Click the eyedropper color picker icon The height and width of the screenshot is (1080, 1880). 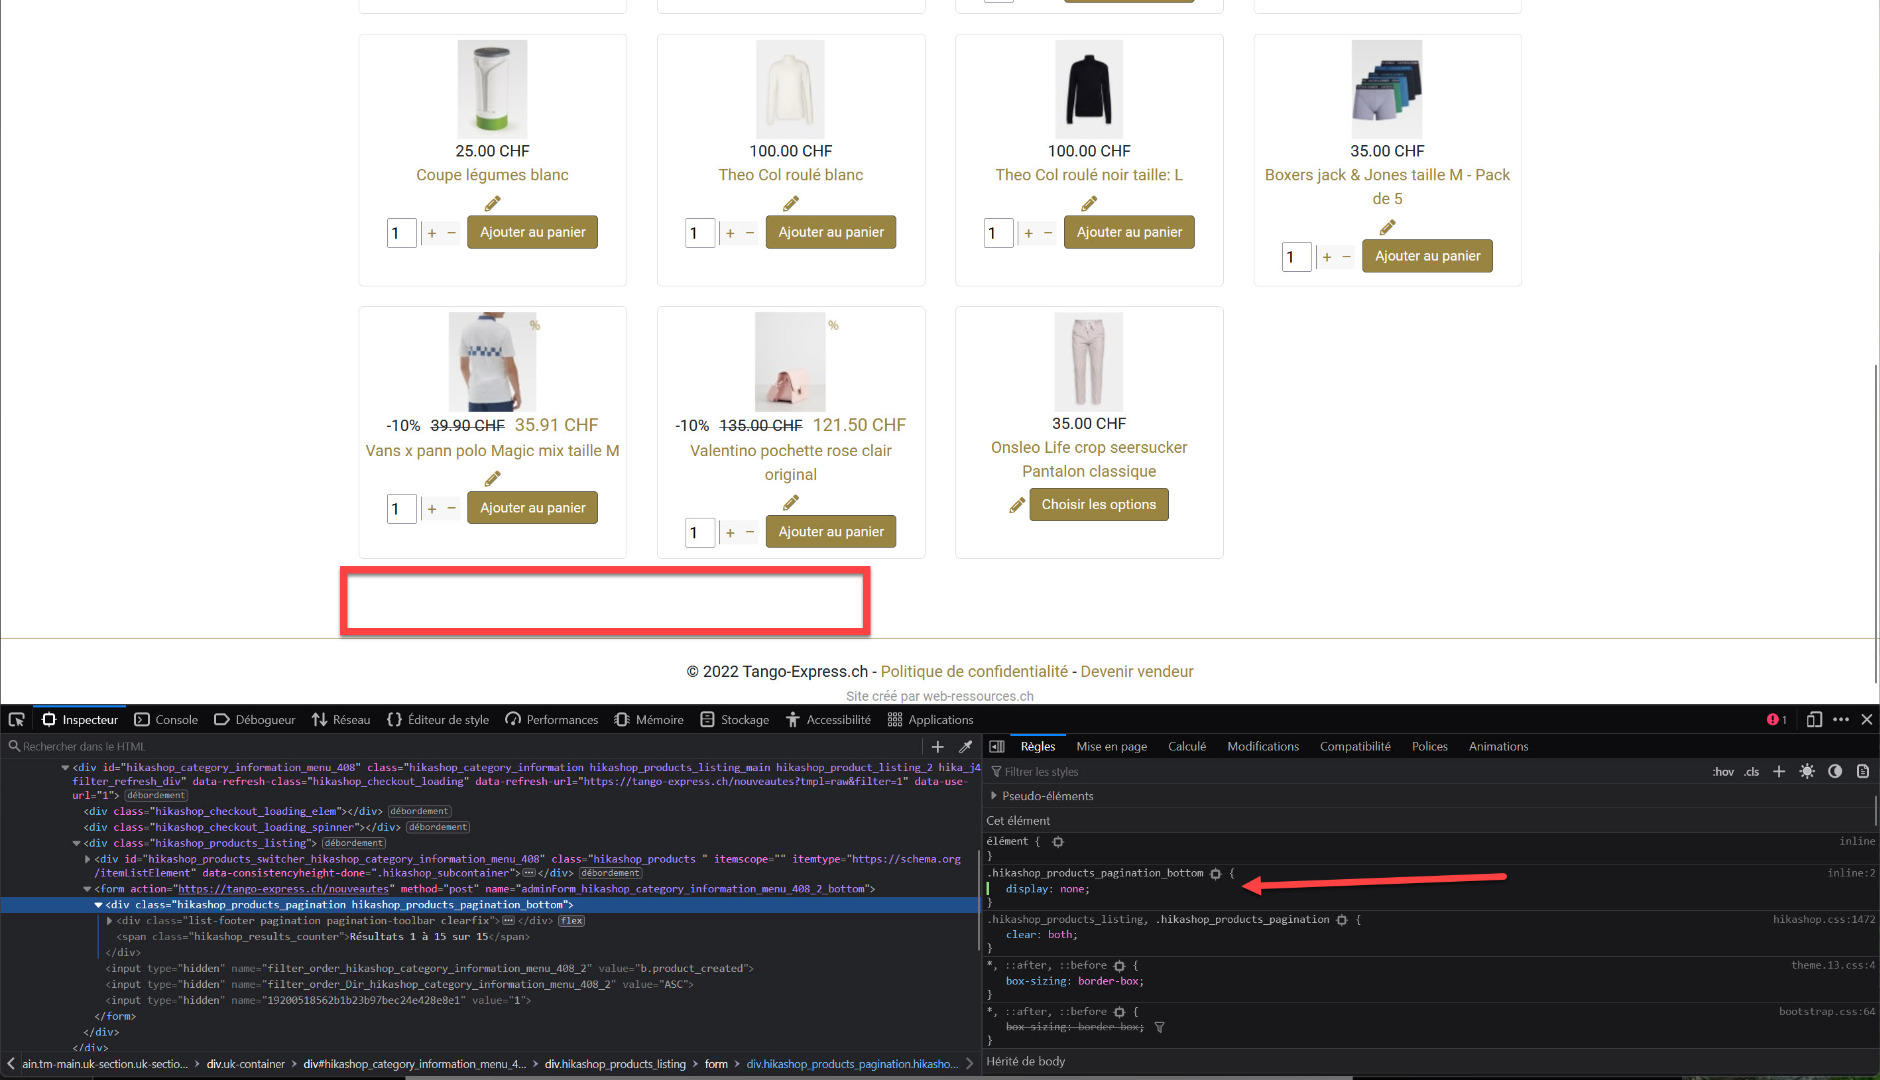point(965,747)
